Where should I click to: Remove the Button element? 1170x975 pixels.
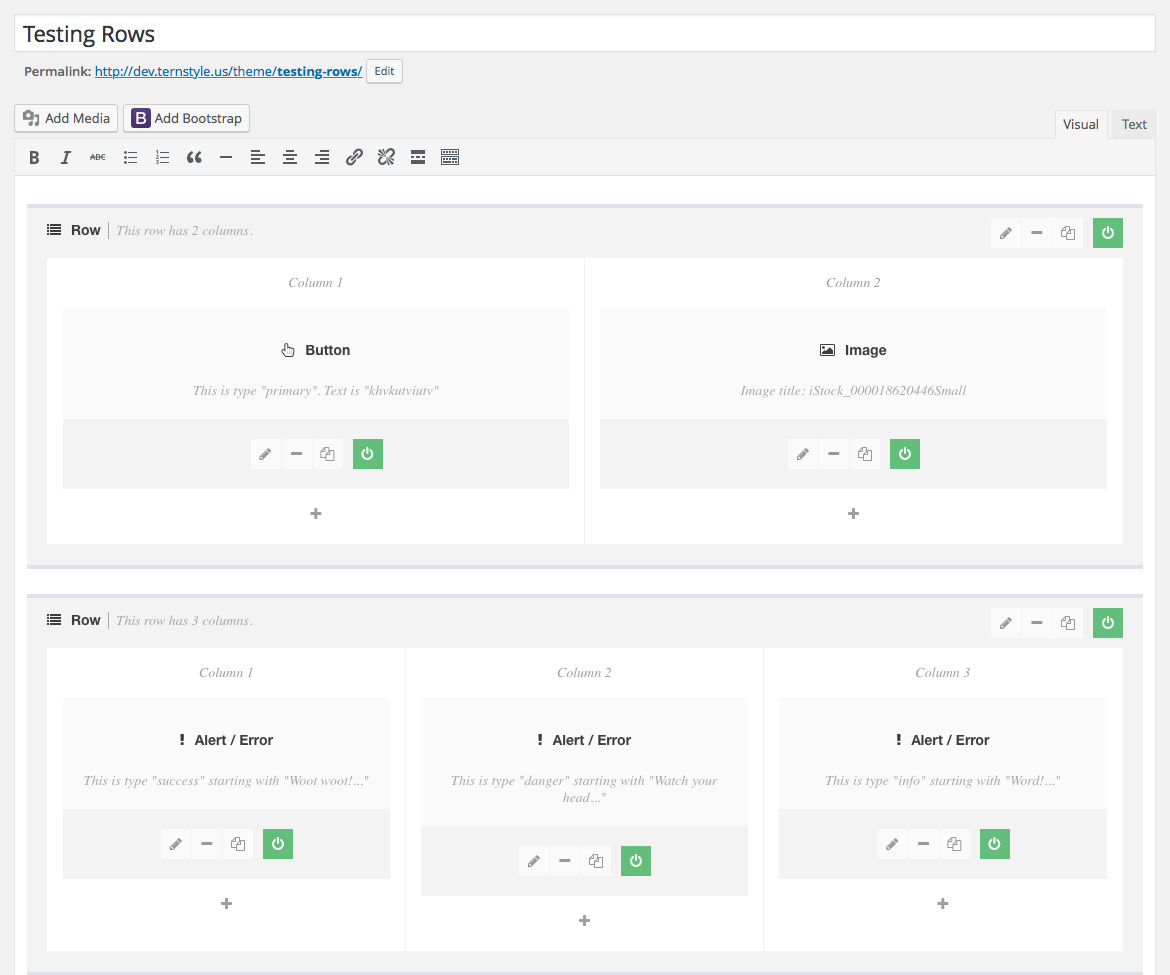[296, 454]
